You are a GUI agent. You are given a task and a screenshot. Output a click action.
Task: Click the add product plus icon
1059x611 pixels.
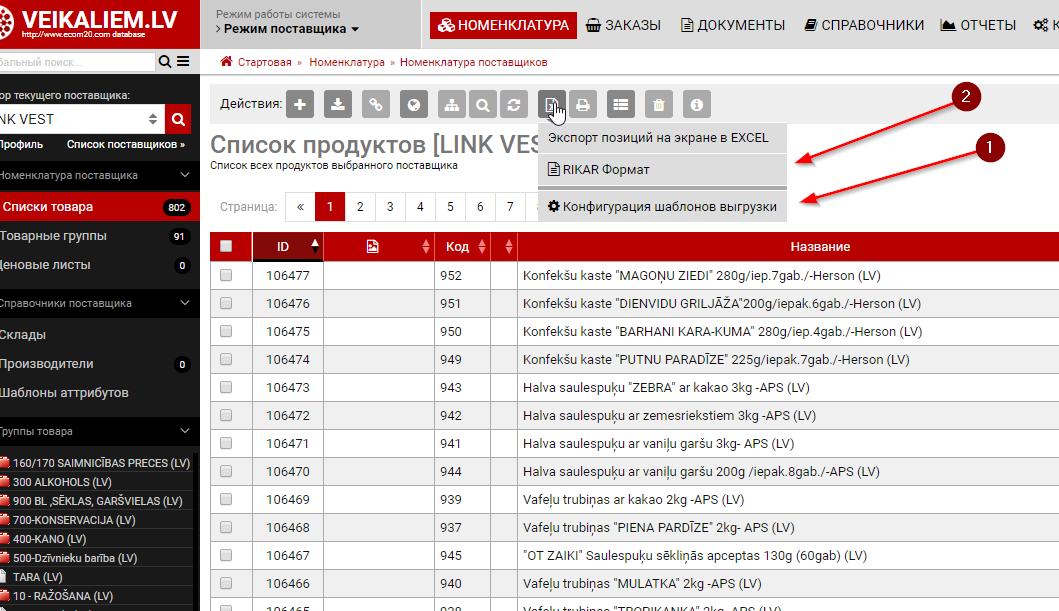tap(301, 104)
